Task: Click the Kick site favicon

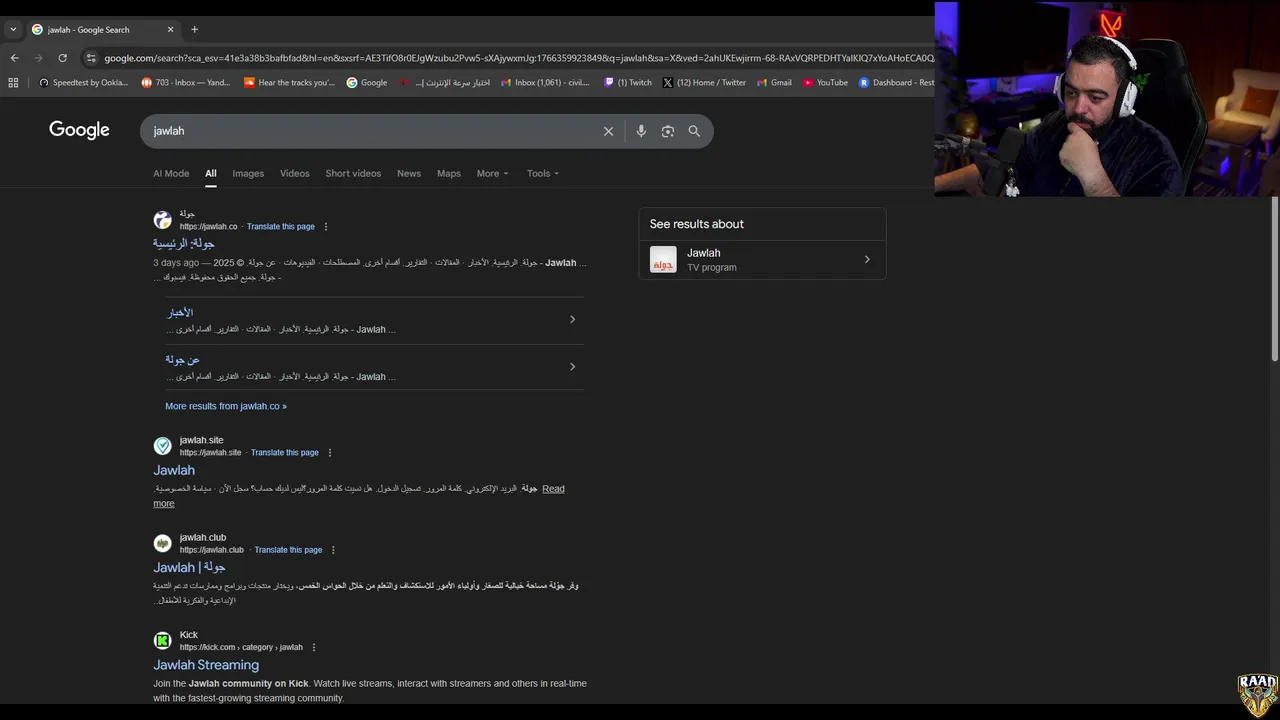Action: 162,641
